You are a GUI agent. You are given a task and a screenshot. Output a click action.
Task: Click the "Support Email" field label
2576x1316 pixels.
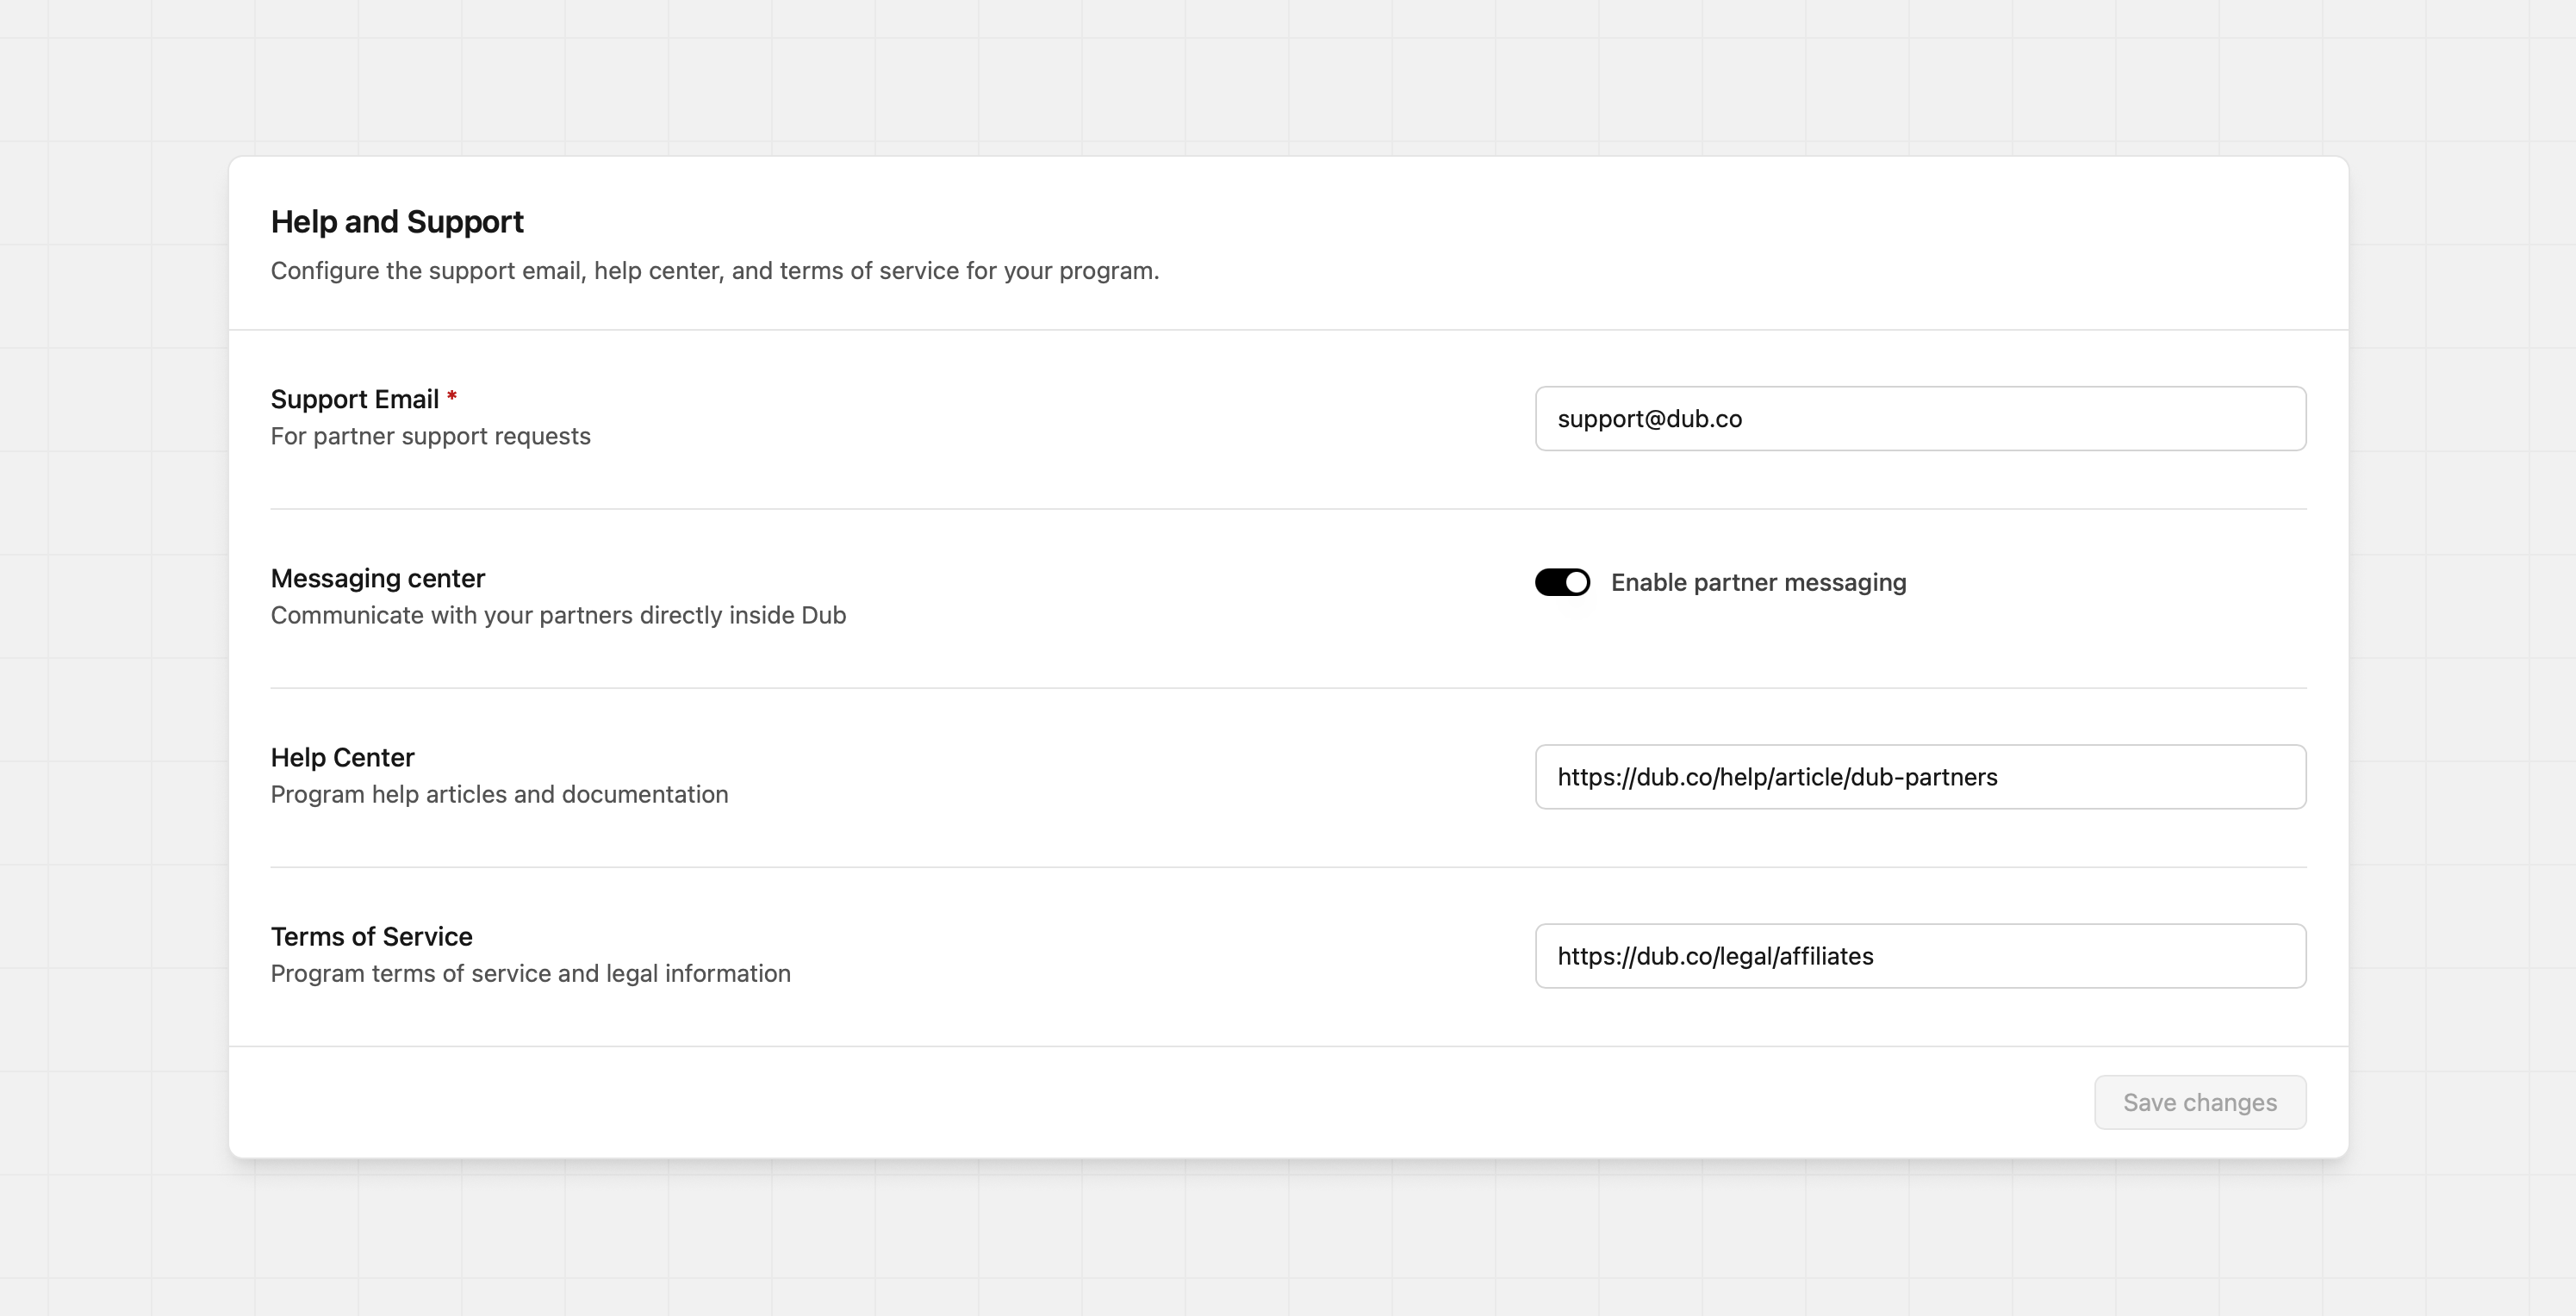[x=355, y=399]
